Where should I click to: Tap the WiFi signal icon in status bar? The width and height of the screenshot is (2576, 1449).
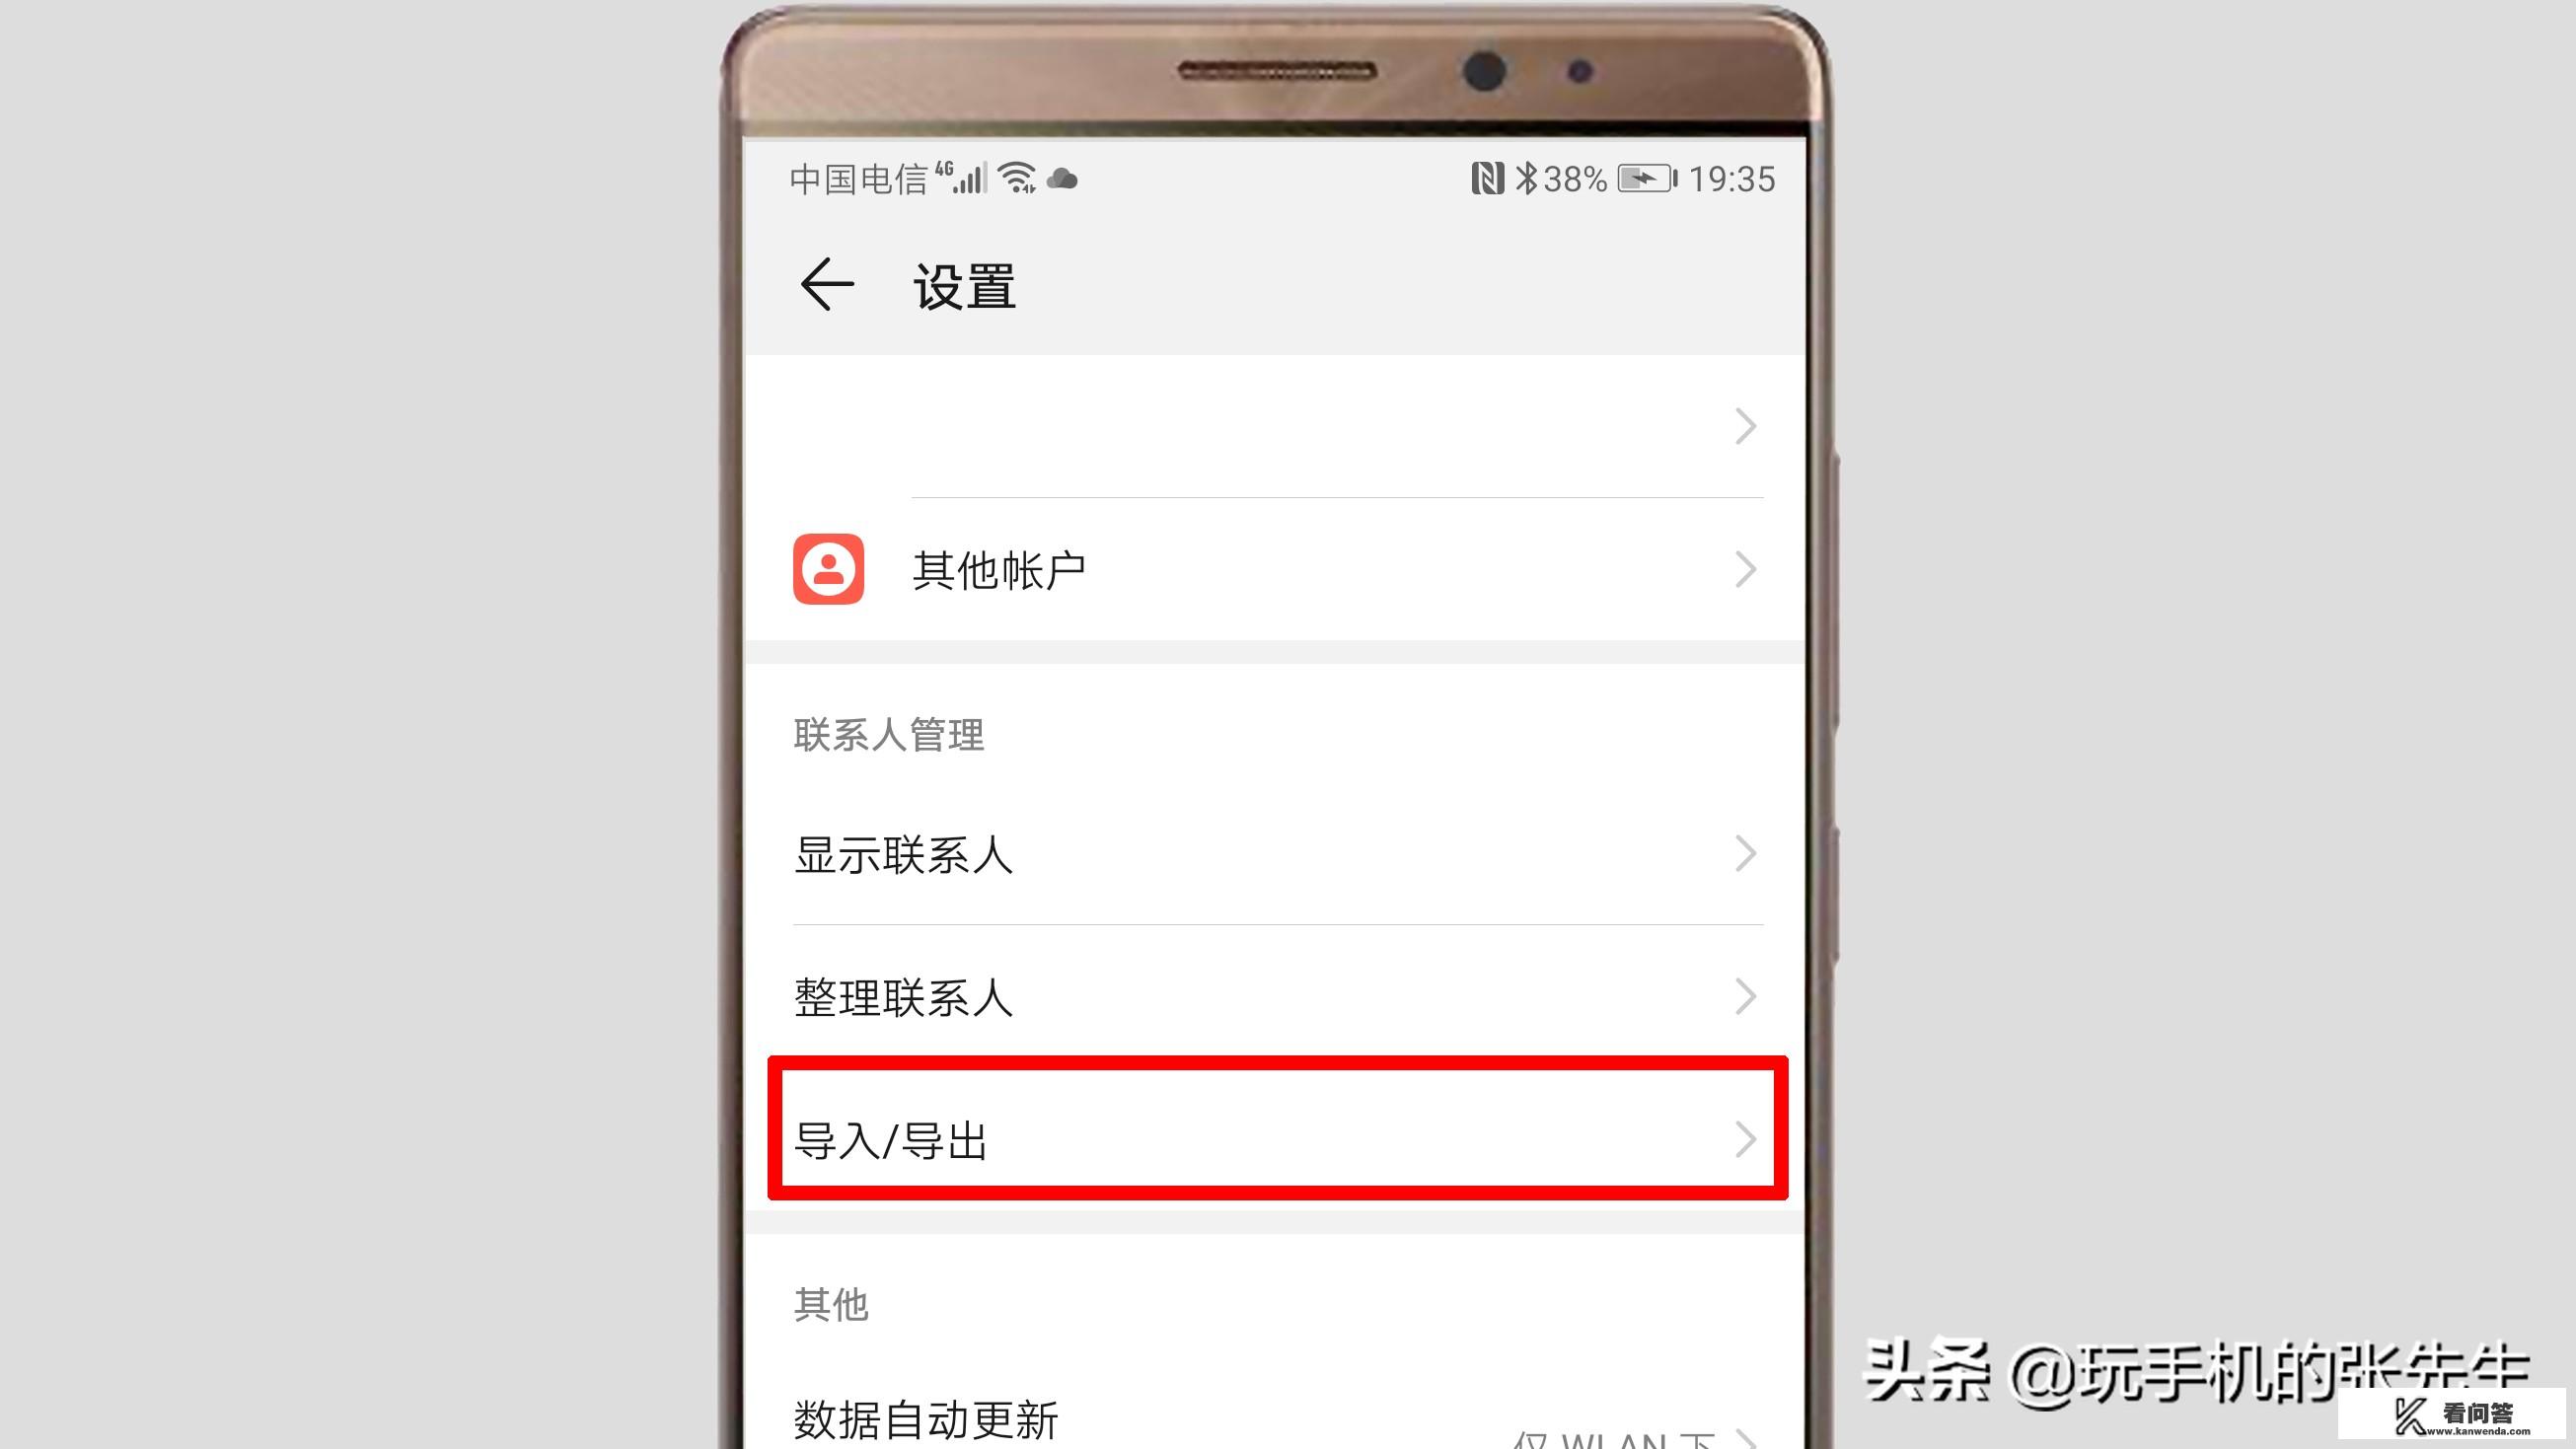coord(1019,177)
